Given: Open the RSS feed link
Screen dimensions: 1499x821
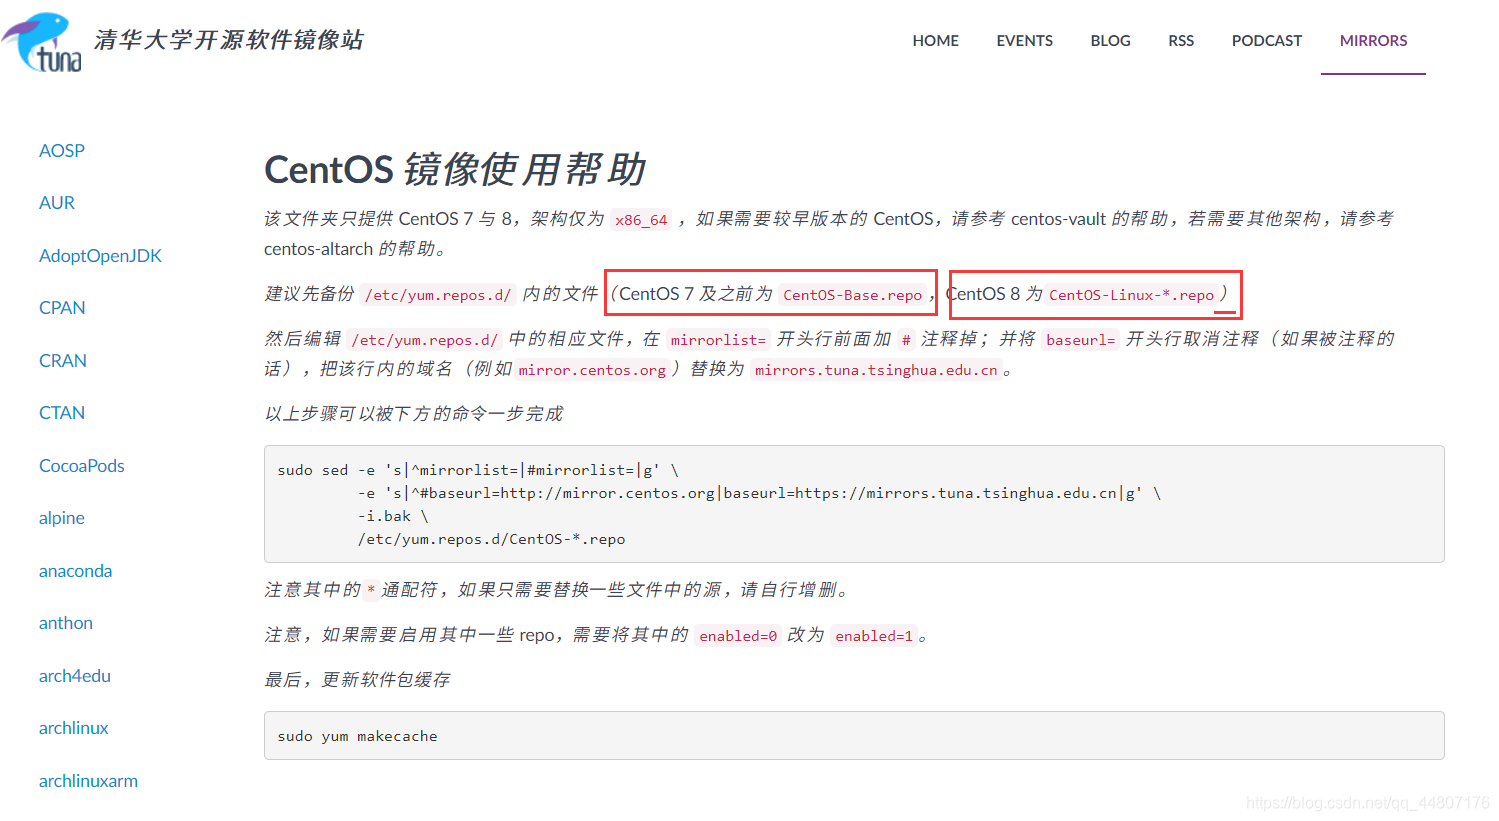Looking at the screenshot, I should point(1181,41).
